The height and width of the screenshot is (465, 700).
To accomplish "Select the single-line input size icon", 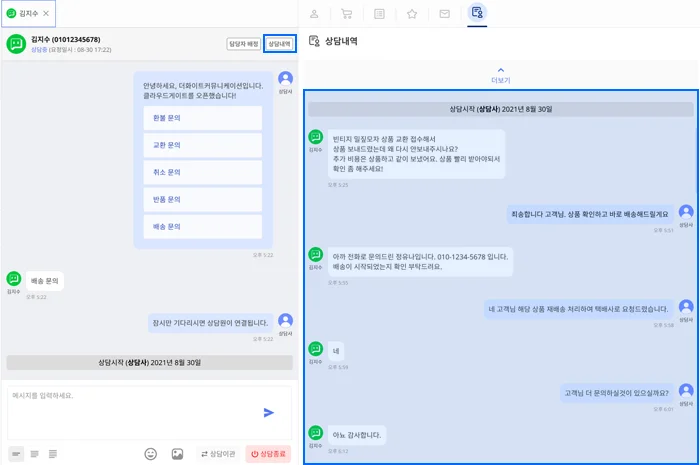I will pos(16,454).
